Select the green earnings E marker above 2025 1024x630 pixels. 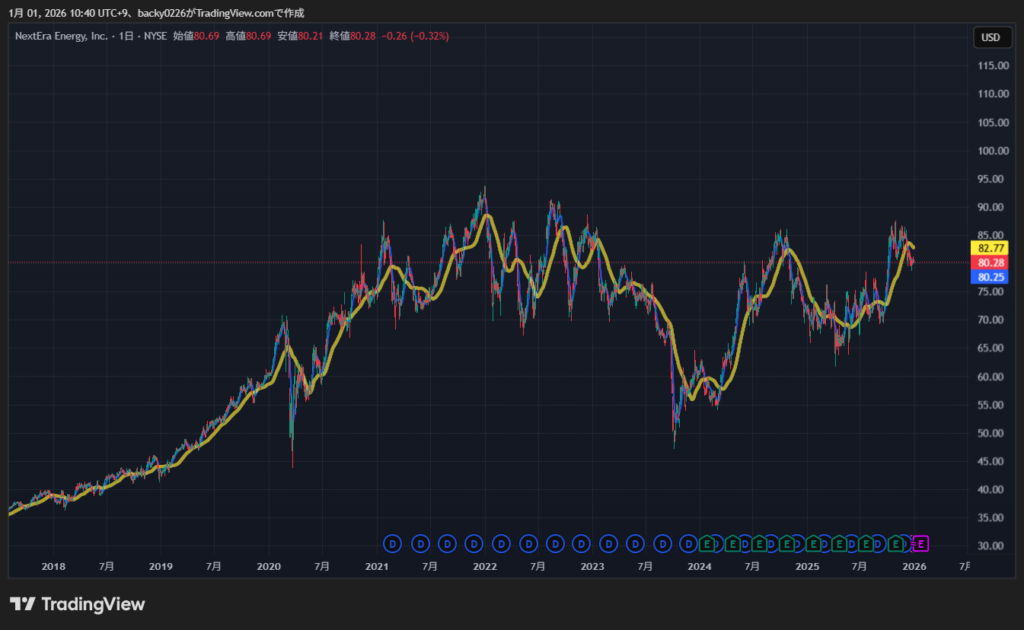[x=813, y=544]
